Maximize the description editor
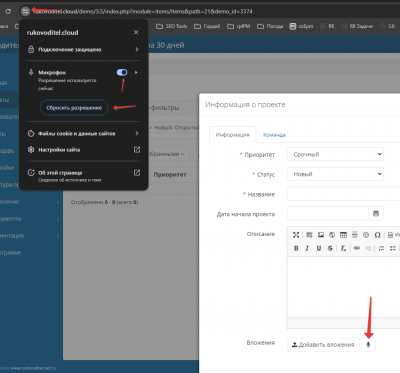 [296, 235]
